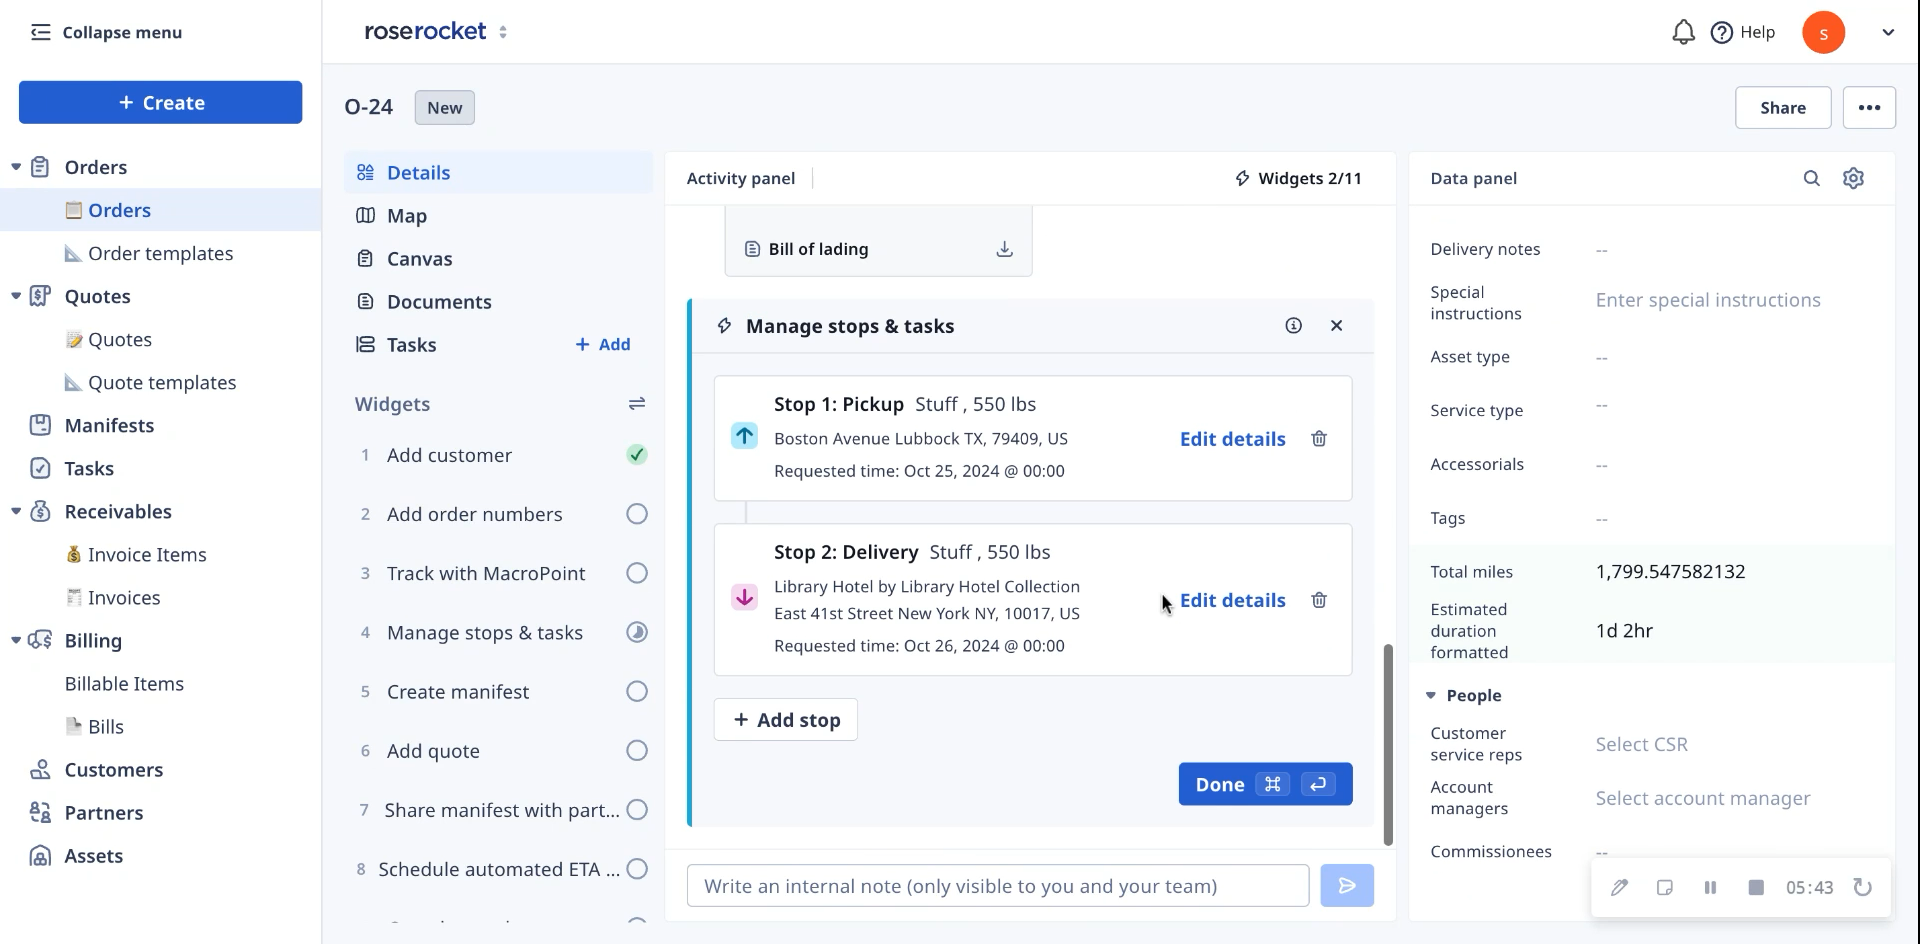Collapse the Quotes section in sidebar
Screen dimensions: 1920x944
[16, 296]
